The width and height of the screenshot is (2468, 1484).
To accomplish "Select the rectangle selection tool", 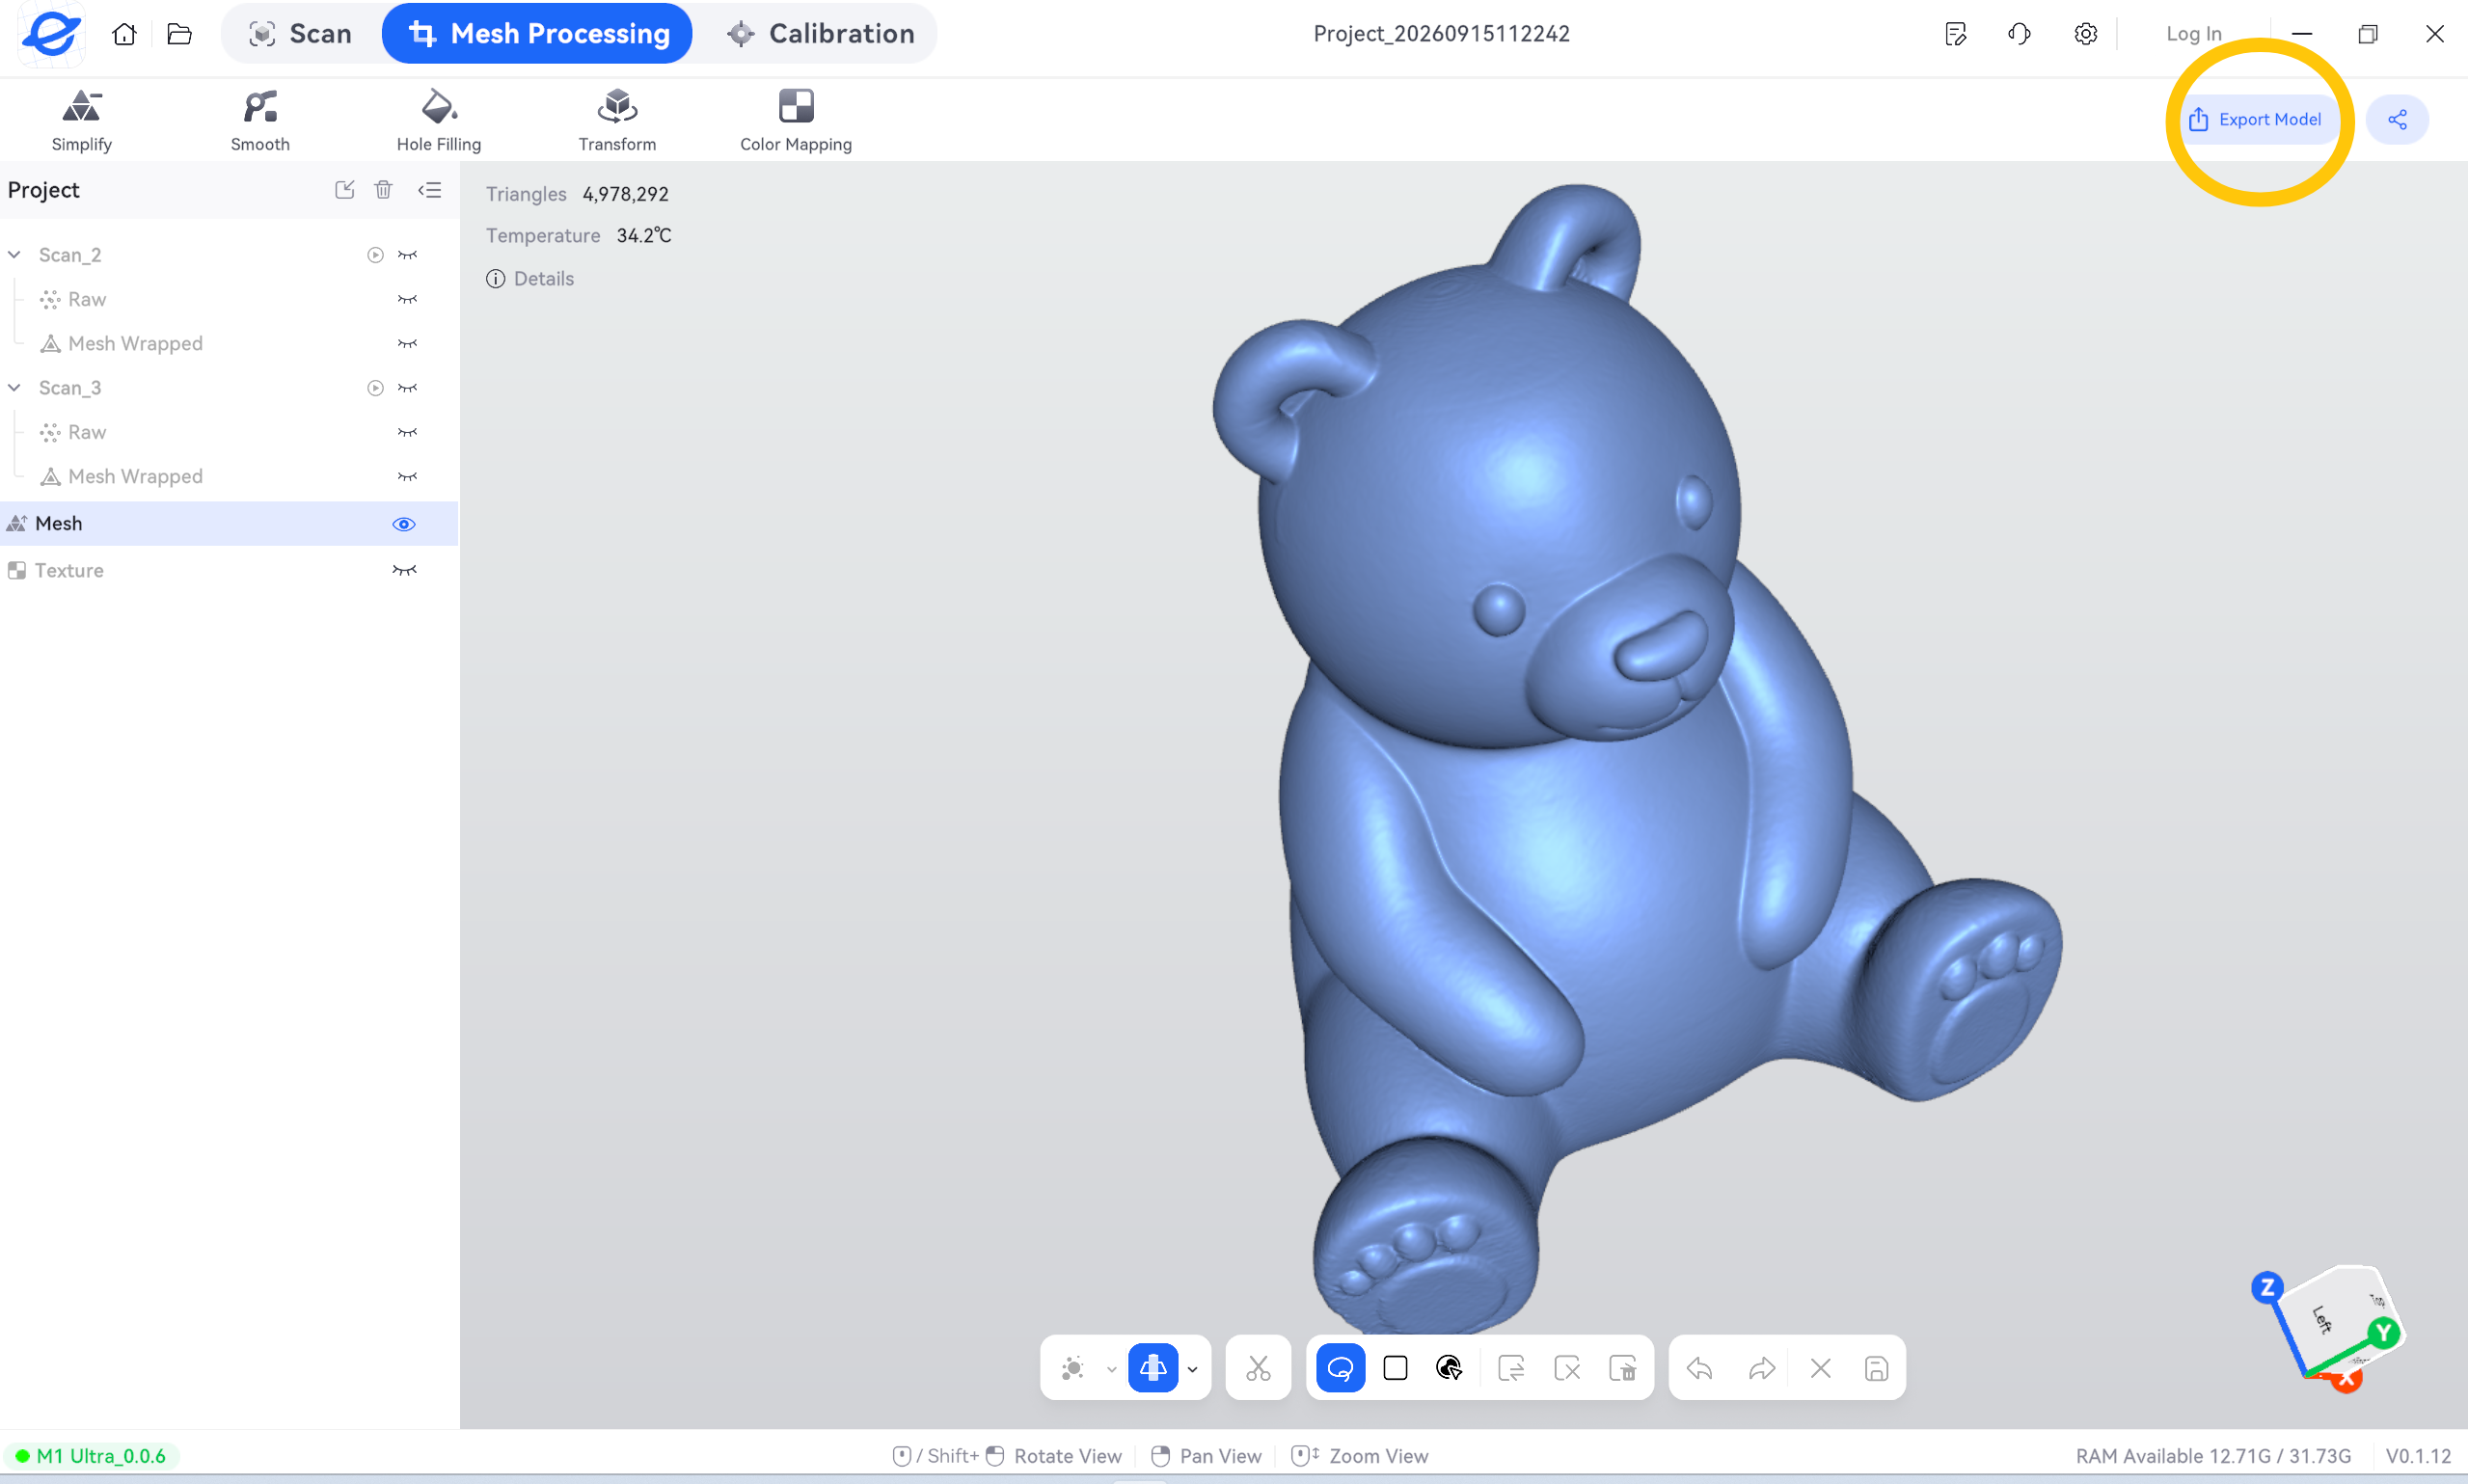I will click(1395, 1368).
